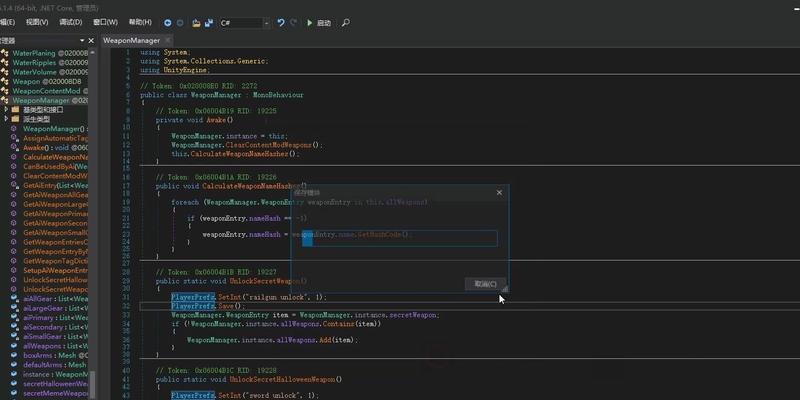The image size is (800, 400).
Task: Start debugging with the green play icon
Action: (x=309, y=23)
